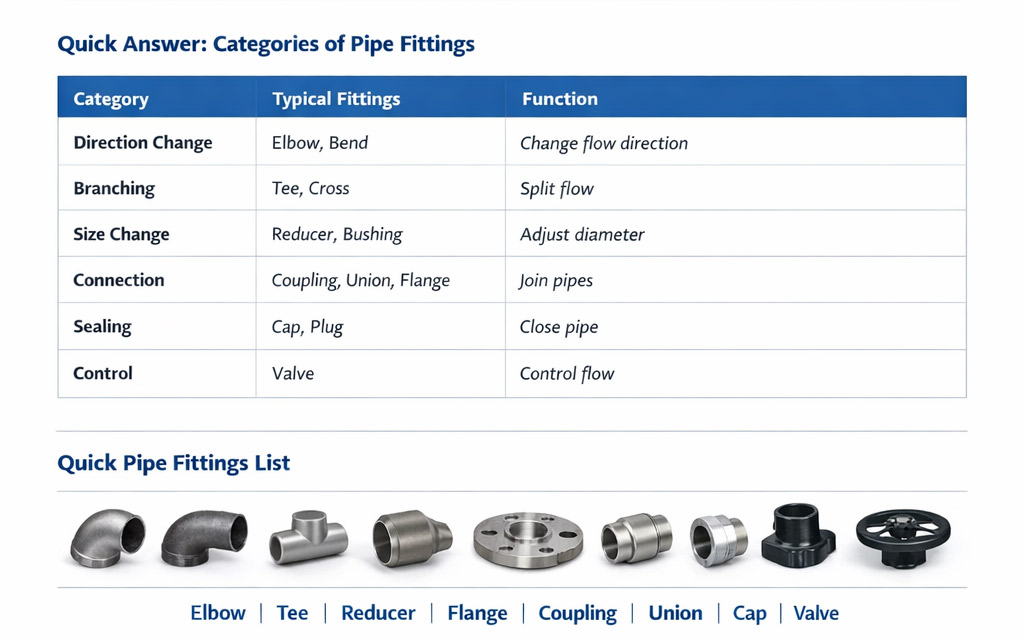The image size is (1024, 638).
Task: Select the Valve label in fittings list
Action: pyautogui.click(x=816, y=613)
